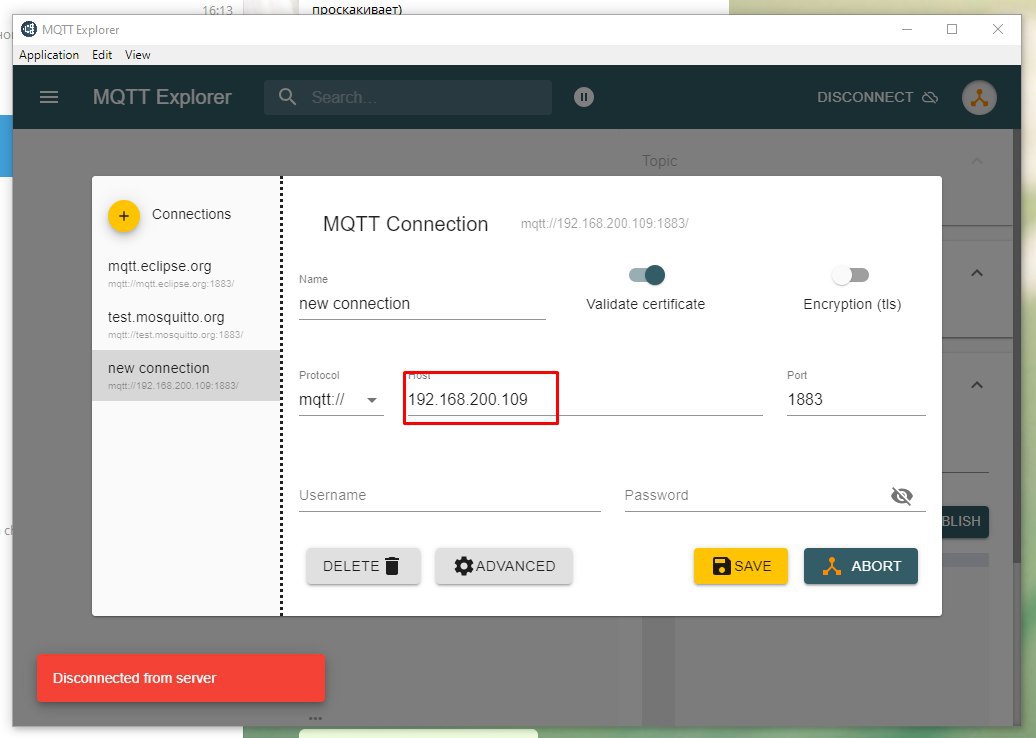Image resolution: width=1036 pixels, height=738 pixels.
Task: Click the MQTT Explorer title bar icon
Action: tap(28, 29)
